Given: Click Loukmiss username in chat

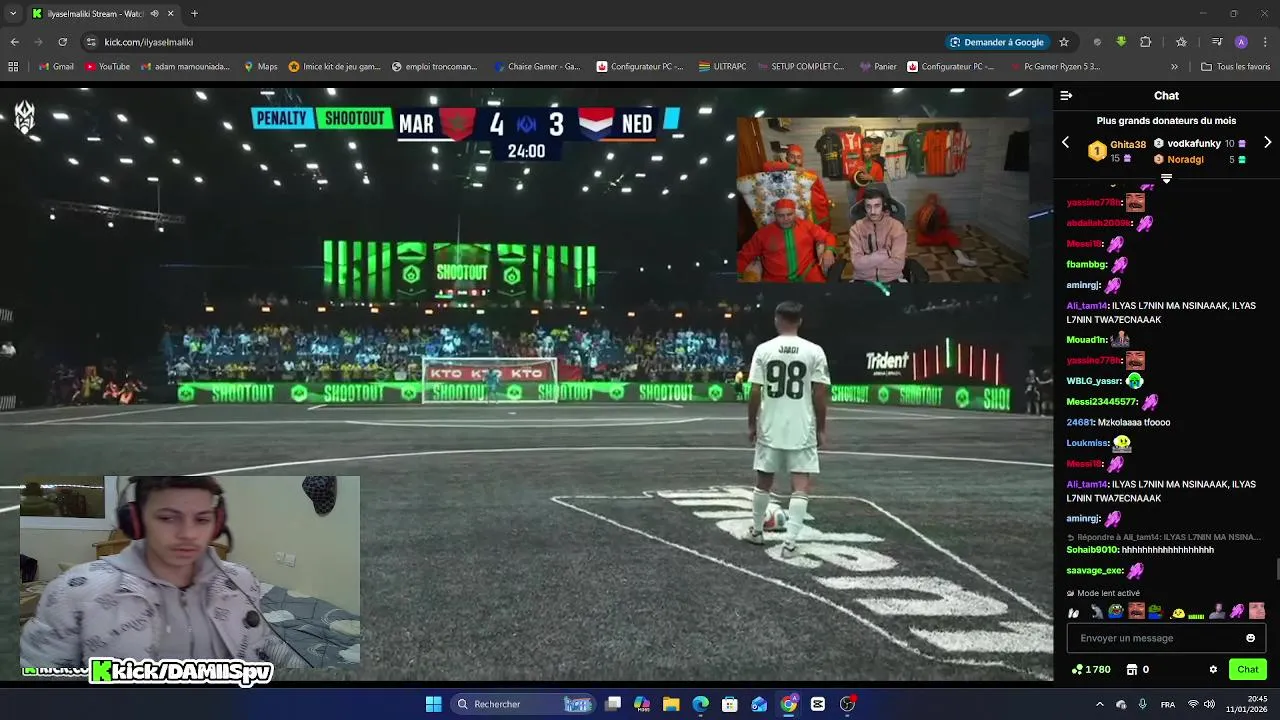Looking at the screenshot, I should click(1087, 443).
